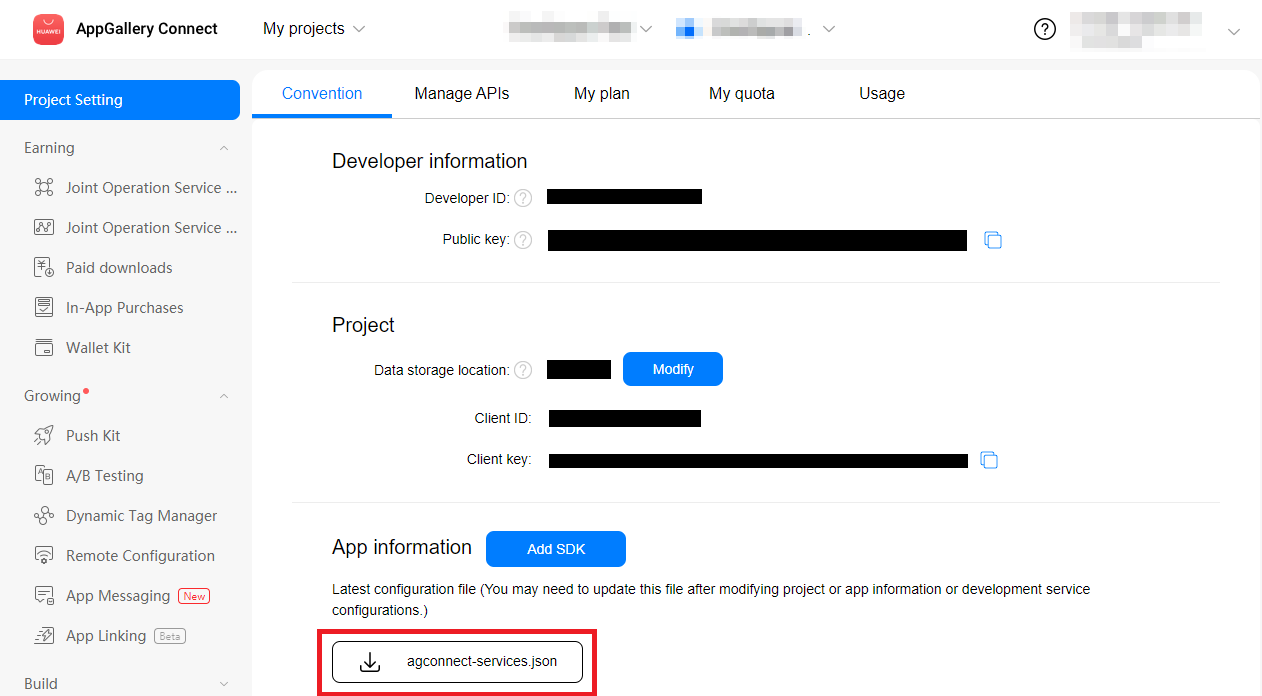The height and width of the screenshot is (696, 1262).
Task: Click the Developer ID help tooltip icon
Action: pos(523,198)
